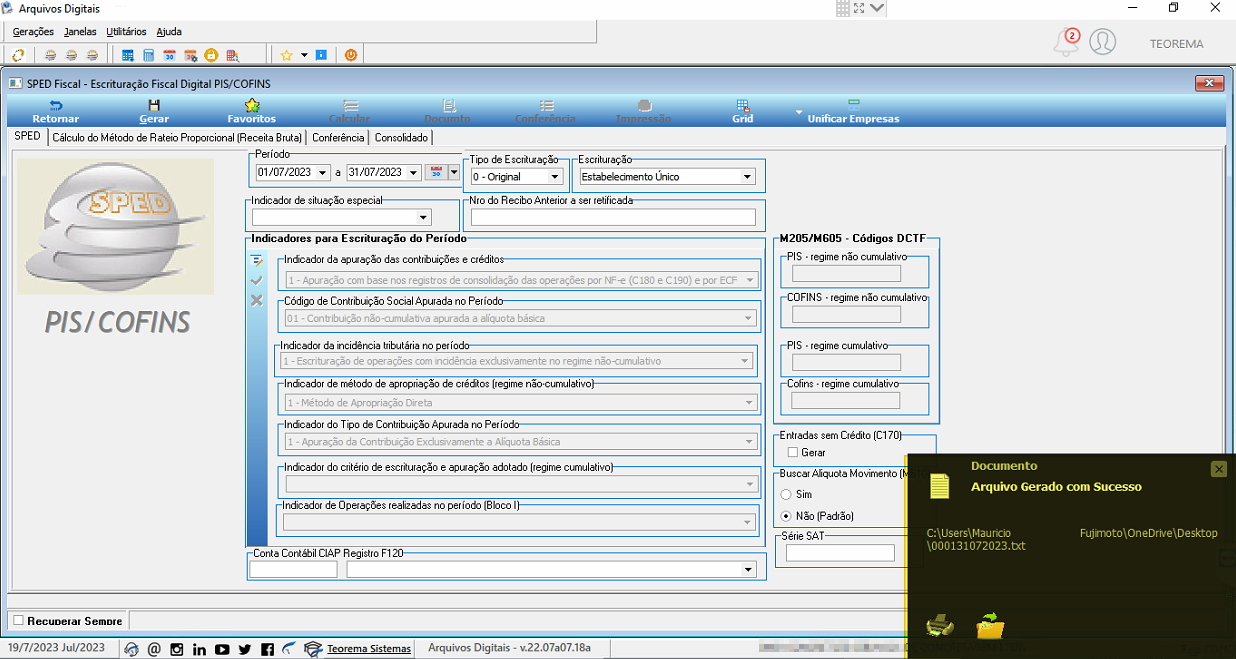1236x659 pixels.
Task: Click the Série SAT input field
Action: tap(840, 553)
